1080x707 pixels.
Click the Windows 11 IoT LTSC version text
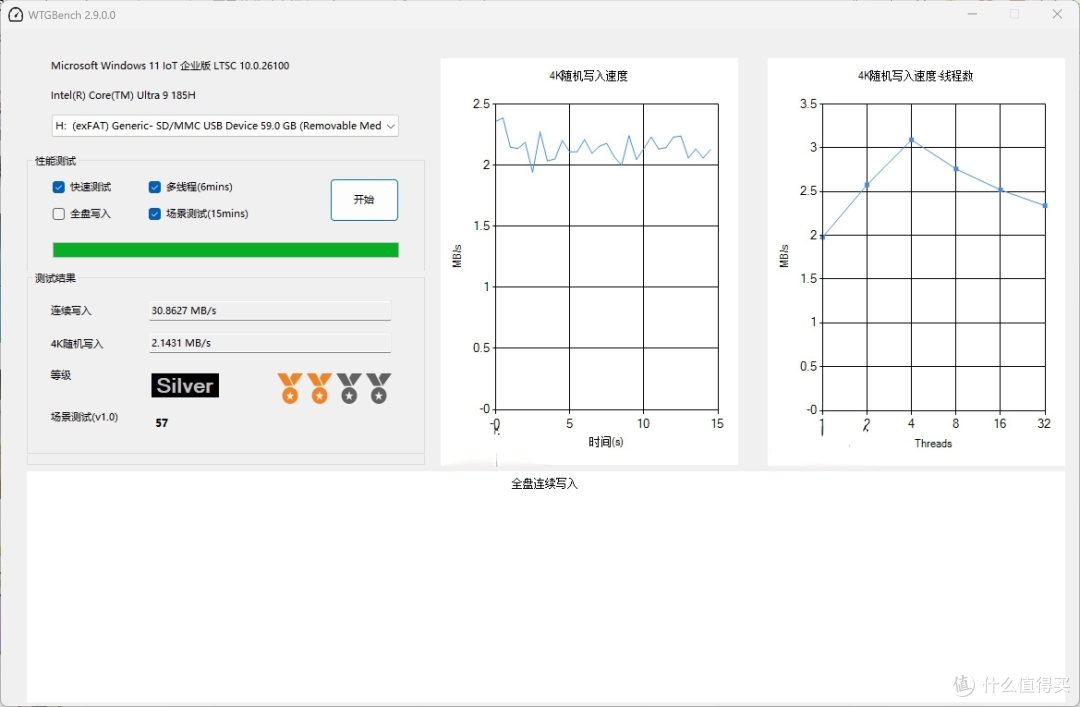[x=170, y=65]
